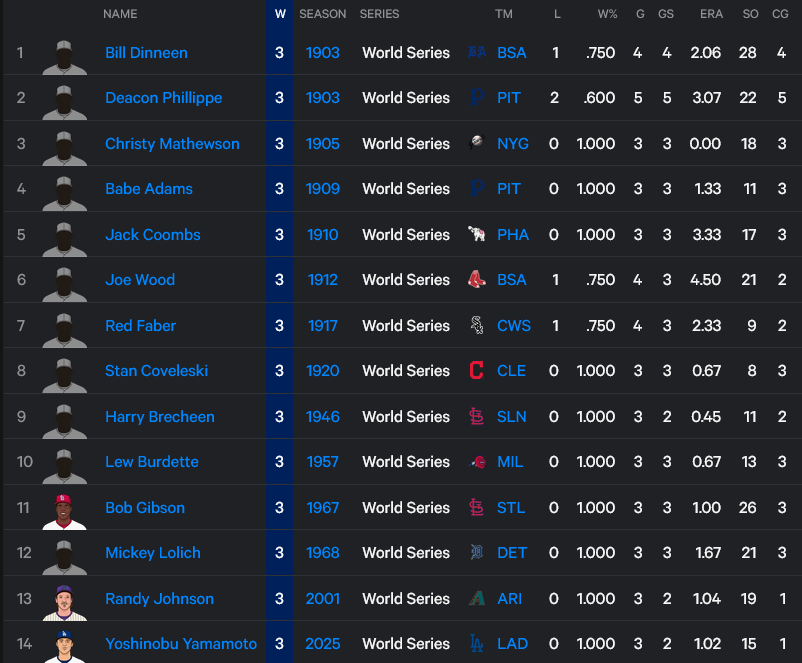
Task: Sort by the CG column header
Action: (x=780, y=14)
